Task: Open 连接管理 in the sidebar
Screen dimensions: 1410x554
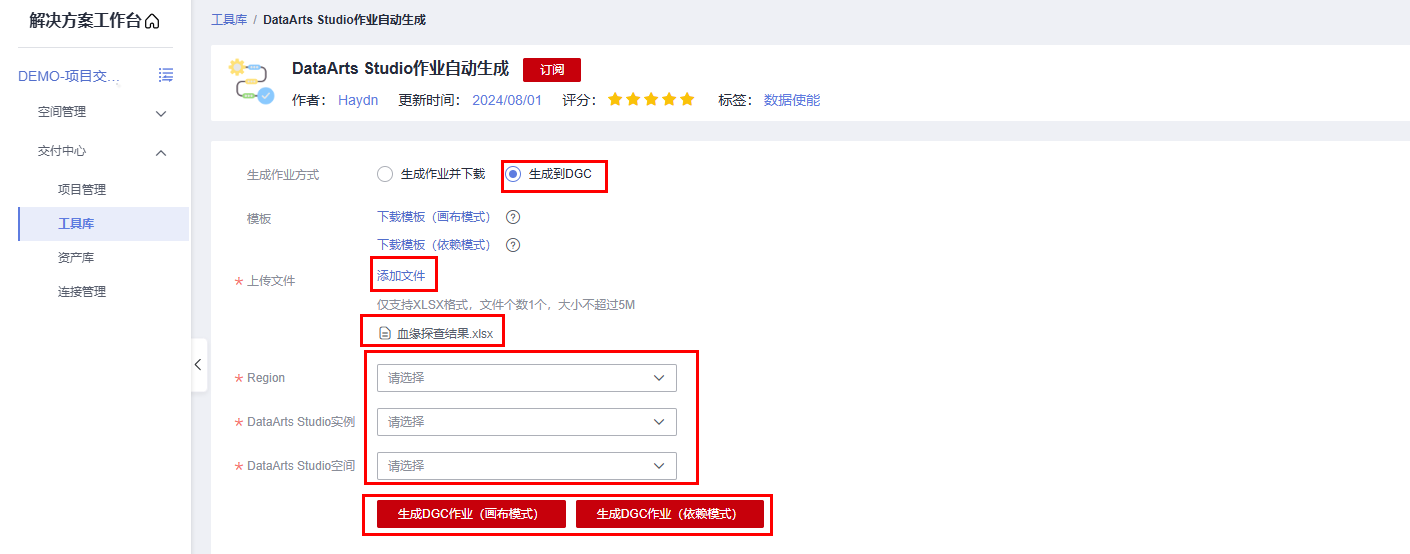Action: tap(82, 292)
